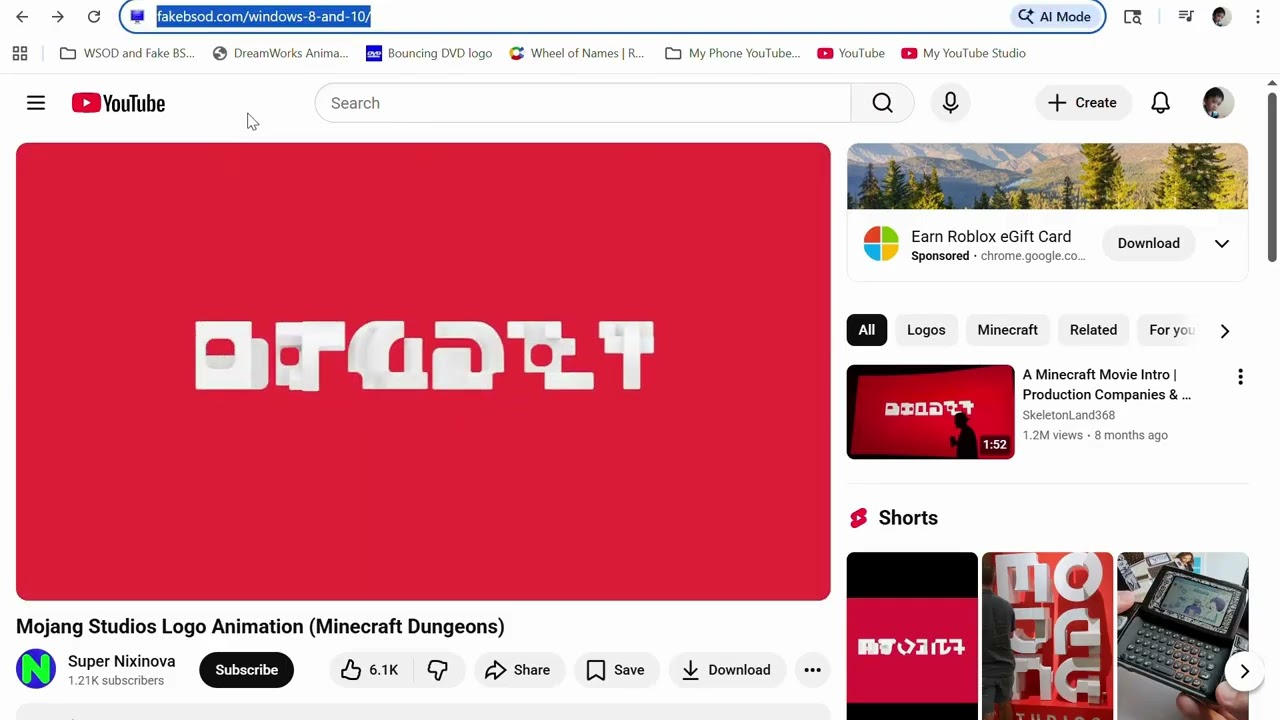Show more filter chips with right arrow
The image size is (1280, 720).
pos(1225,330)
